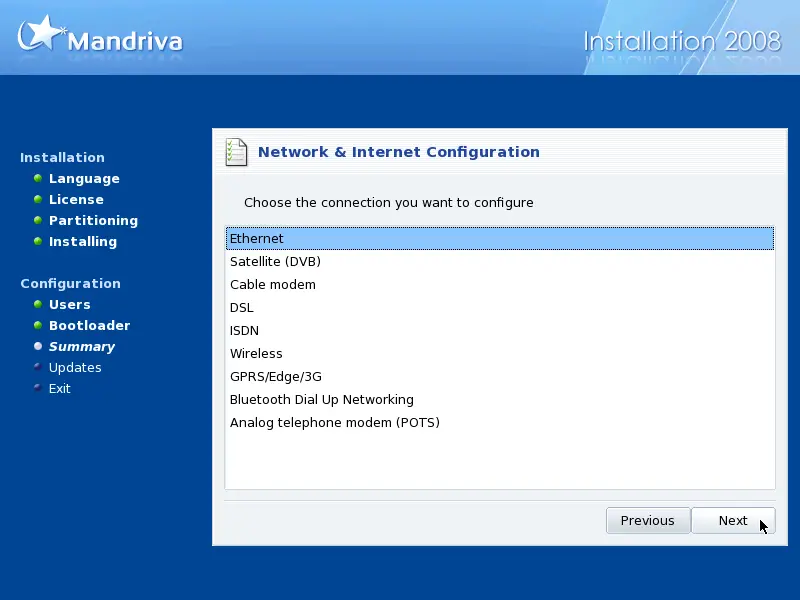800x600 pixels.
Task: Click green bullet beside Bootloader
Action: click(38, 325)
